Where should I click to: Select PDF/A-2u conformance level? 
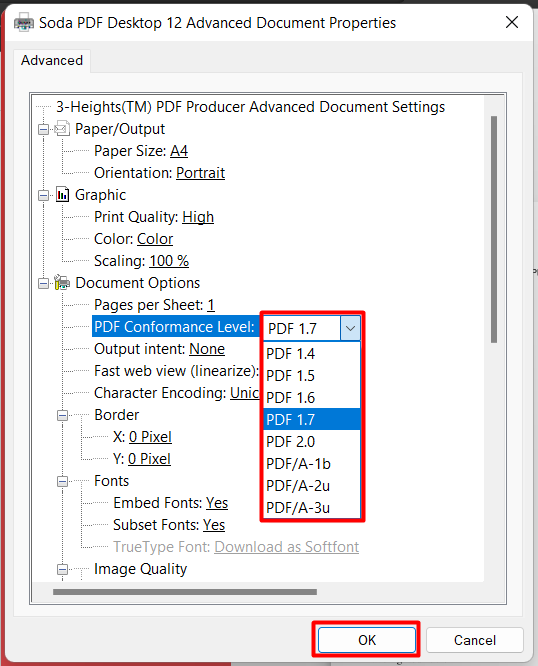(312, 486)
